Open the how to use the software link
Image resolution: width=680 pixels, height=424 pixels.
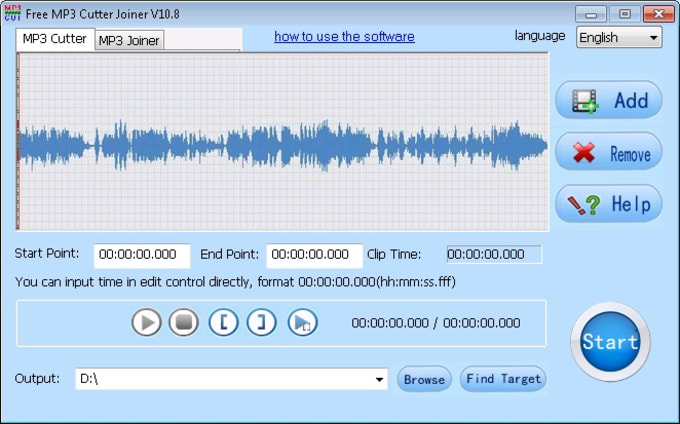pyautogui.click(x=344, y=36)
